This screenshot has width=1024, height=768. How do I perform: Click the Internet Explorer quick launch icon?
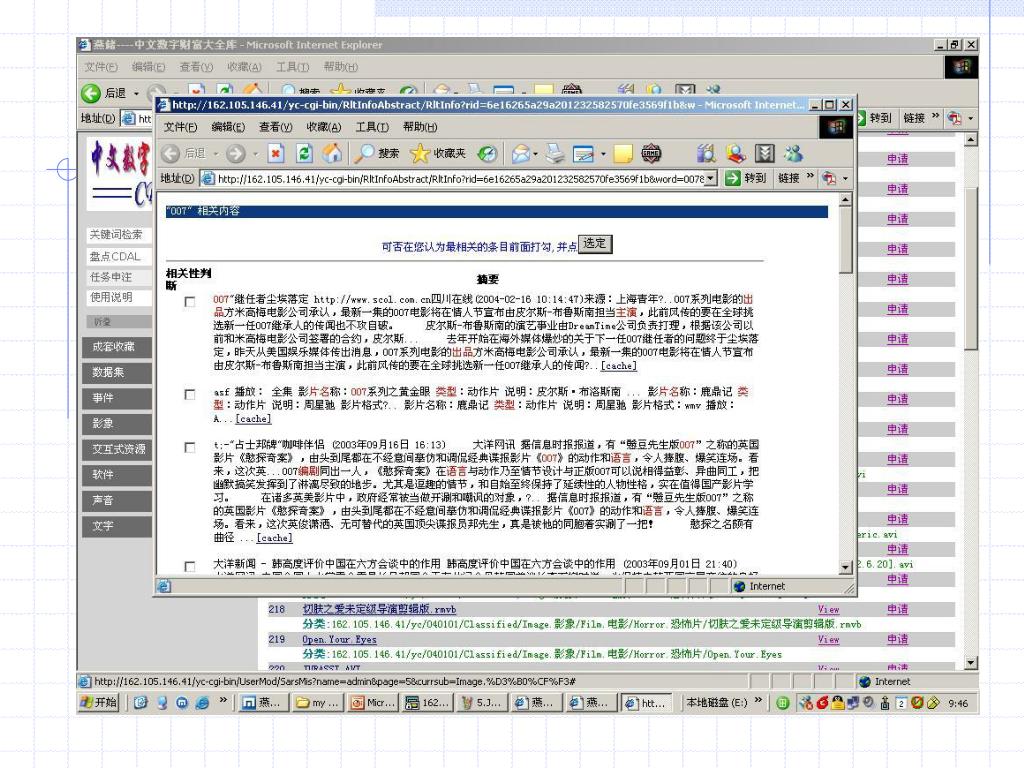(202, 703)
